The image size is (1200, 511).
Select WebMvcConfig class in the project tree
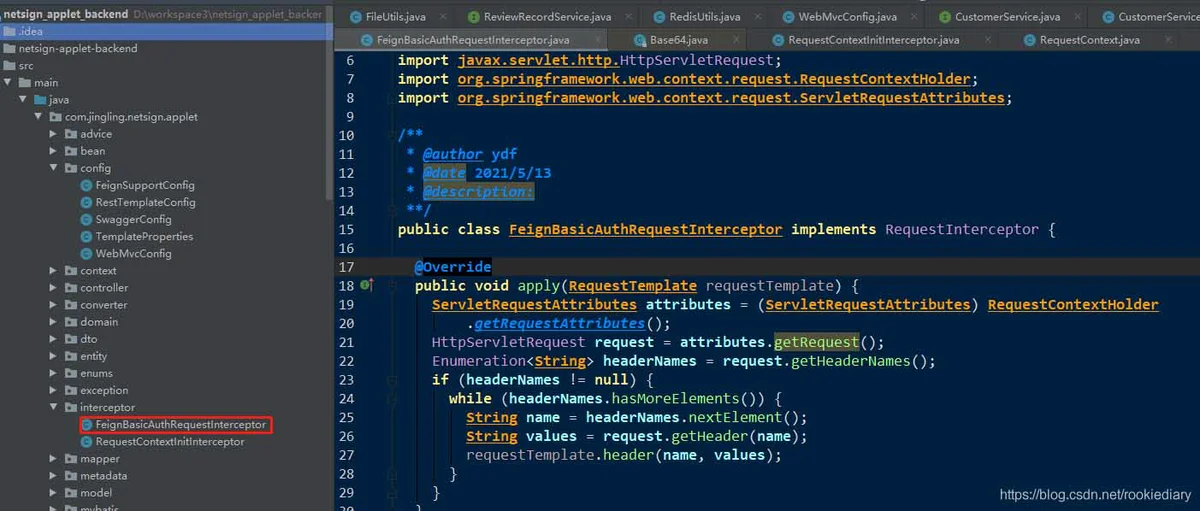(x=133, y=254)
